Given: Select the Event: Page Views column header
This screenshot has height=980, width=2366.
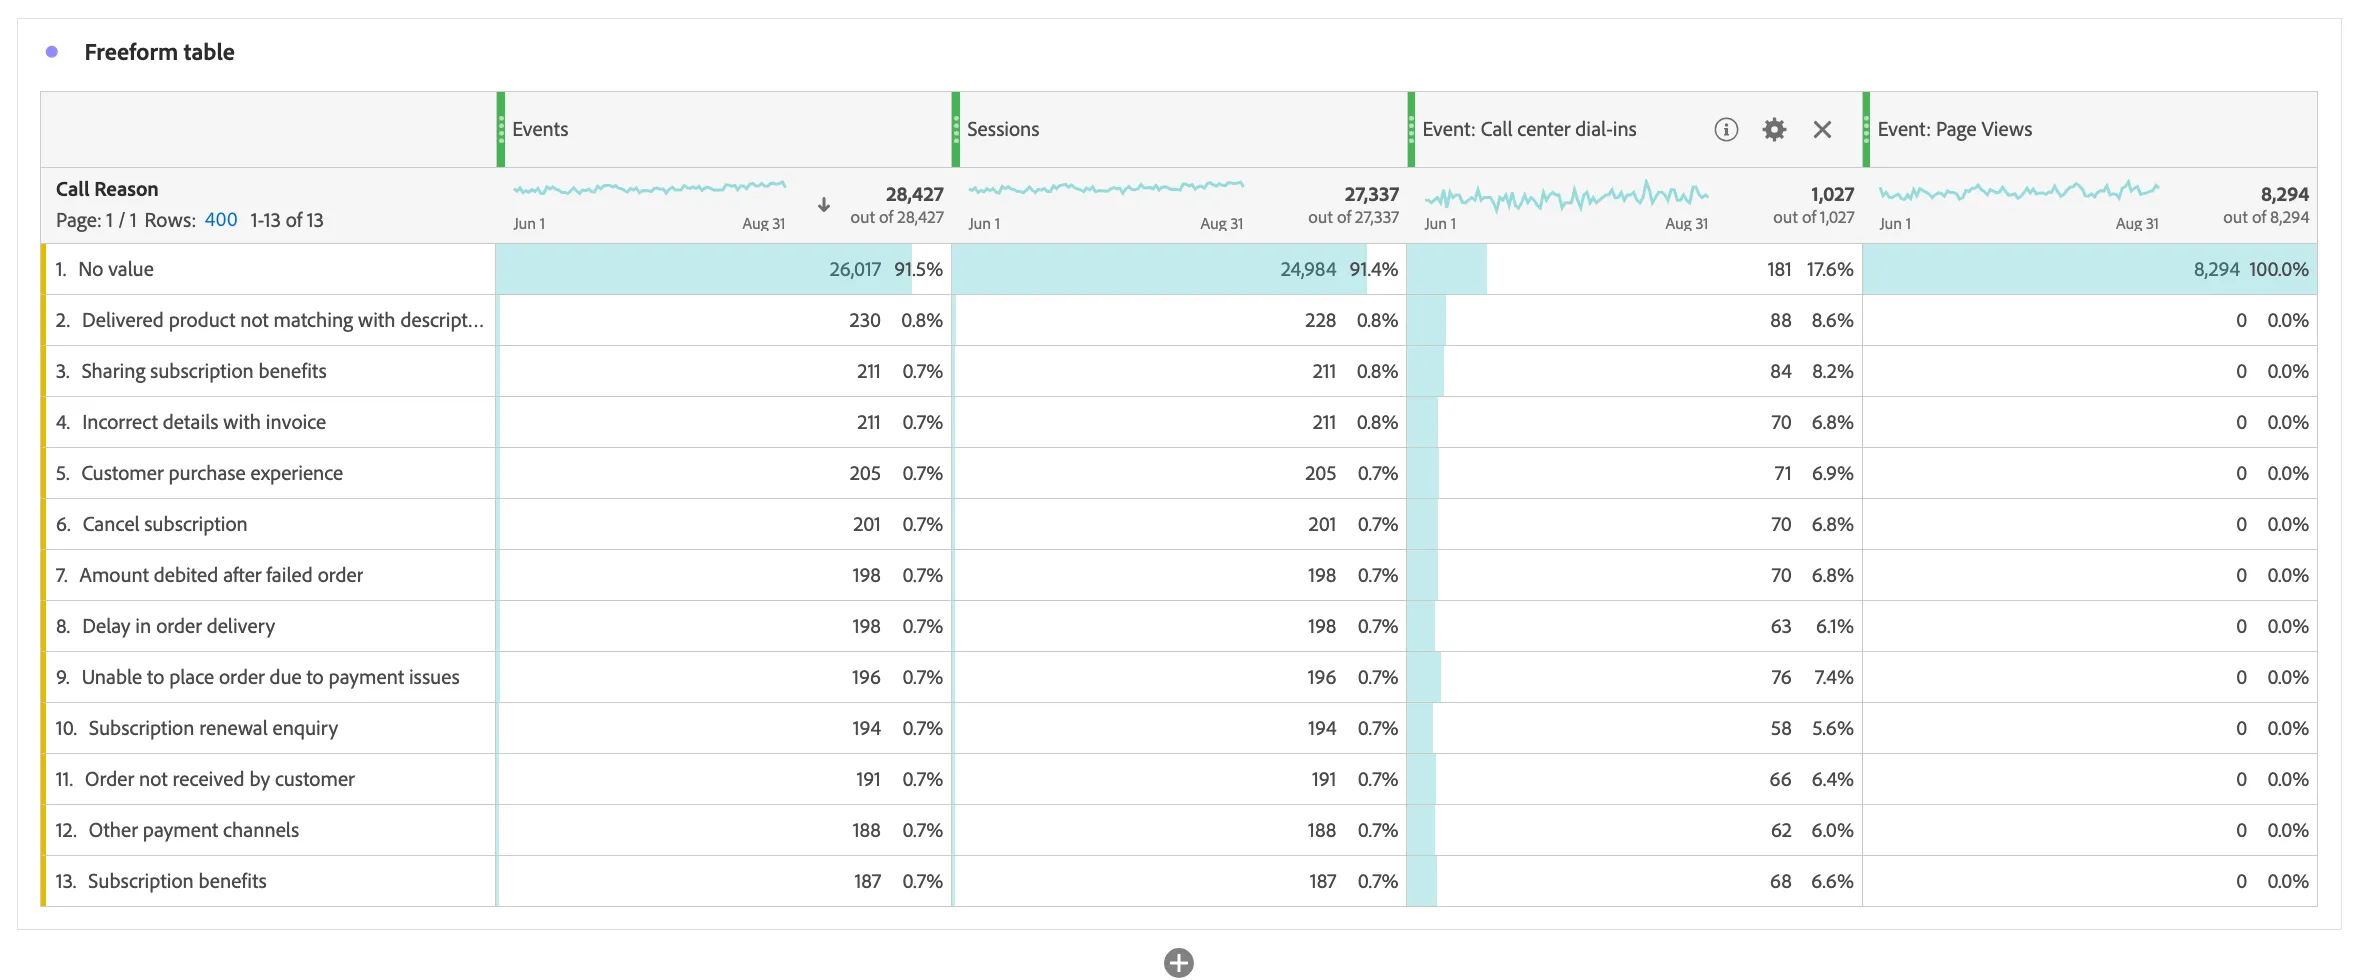Looking at the screenshot, I should coord(2090,129).
